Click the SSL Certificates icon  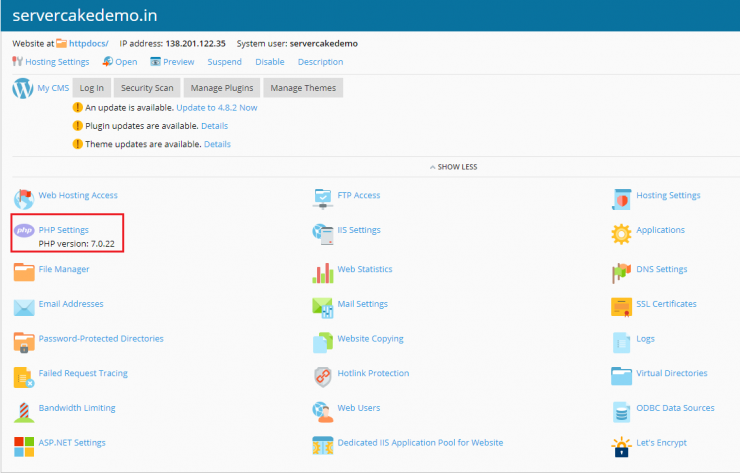(x=622, y=307)
